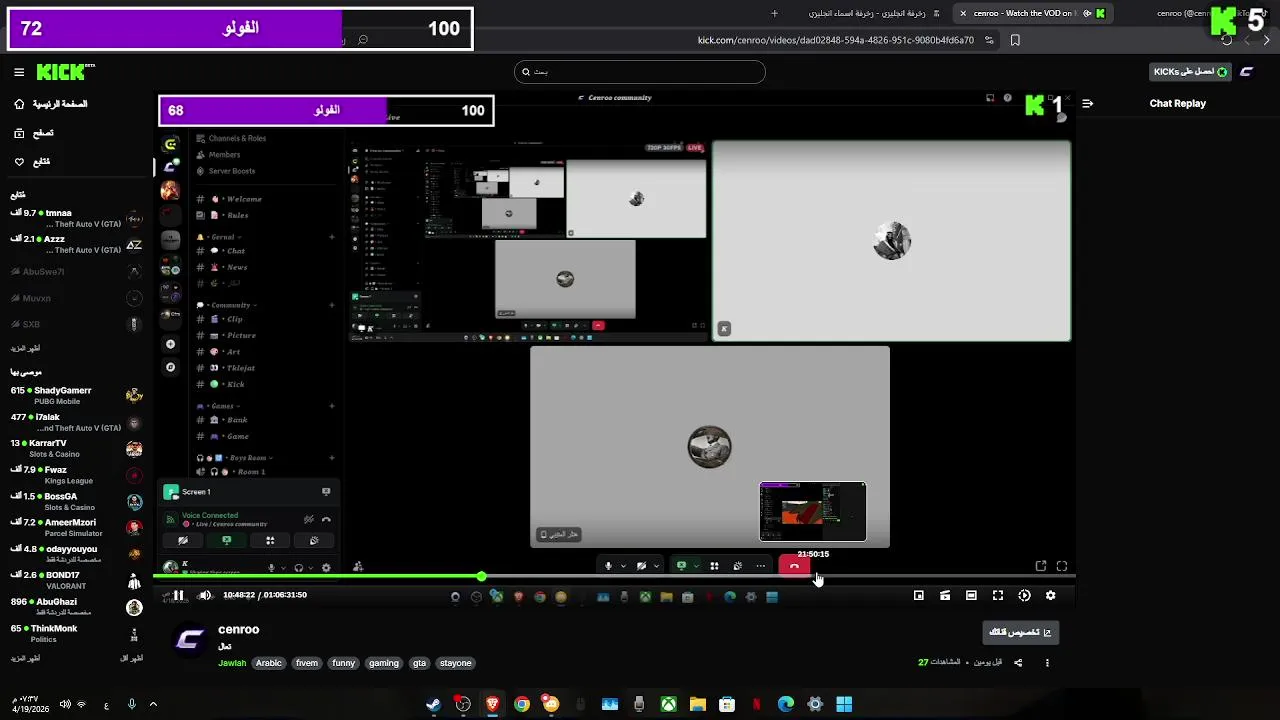The height and width of the screenshot is (720, 1280).
Task: Open the Kick sidebar hamburger menu
Action: (x=19, y=72)
